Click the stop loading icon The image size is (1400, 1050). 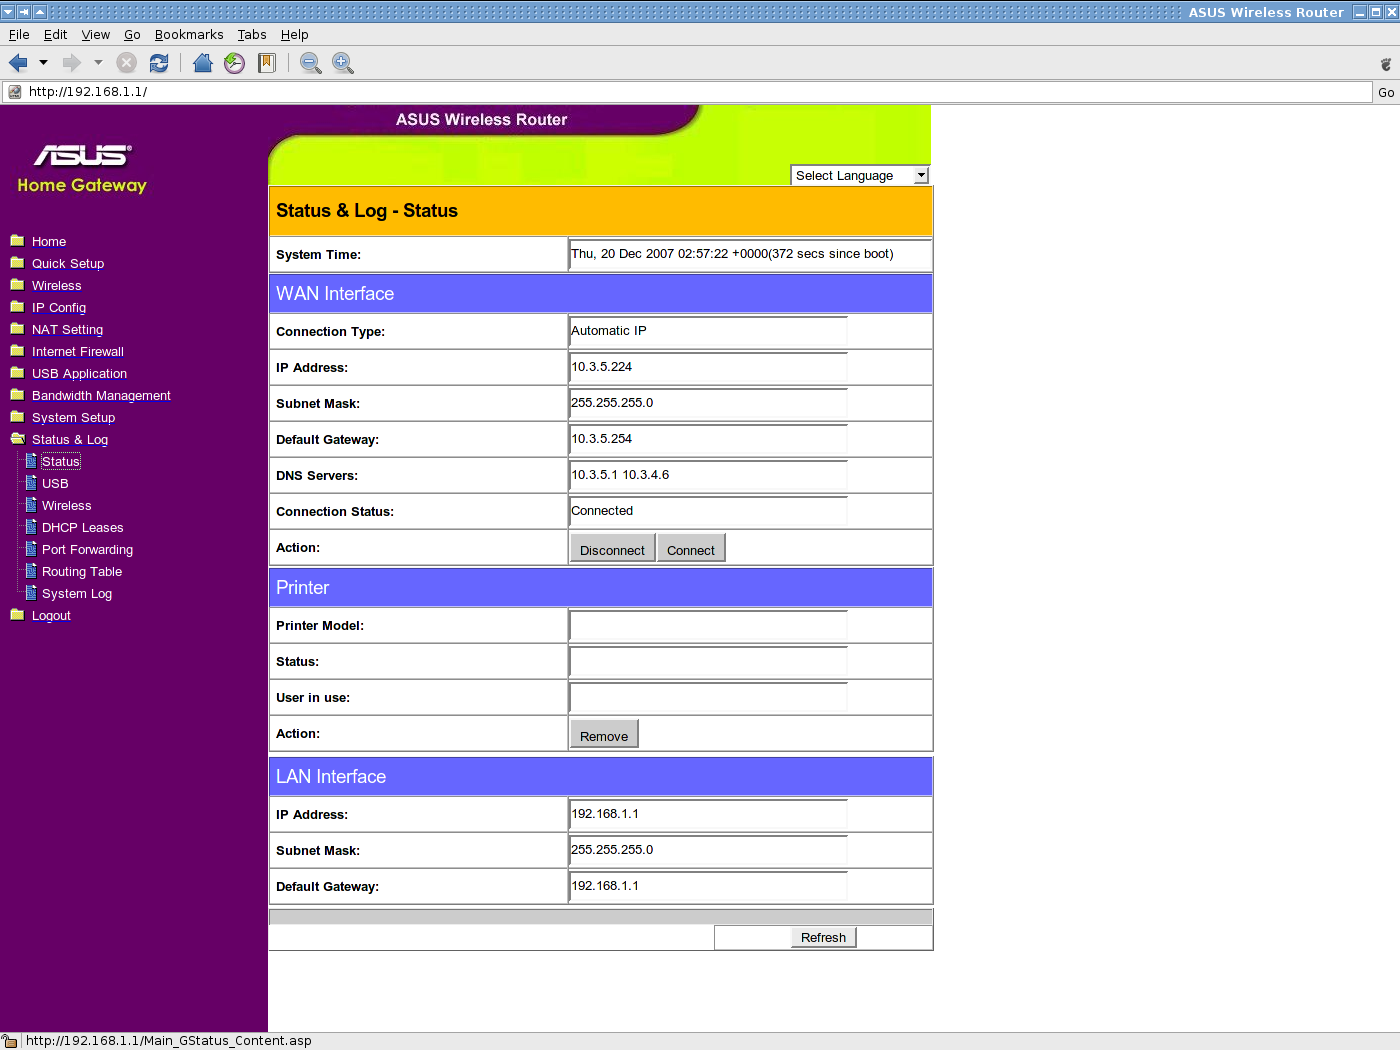127,63
